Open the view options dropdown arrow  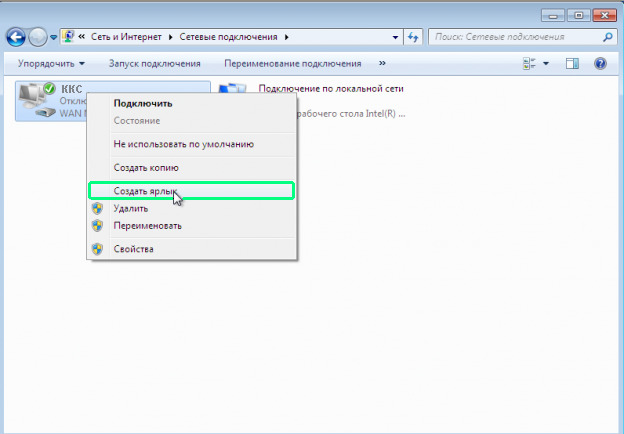[x=546, y=63]
